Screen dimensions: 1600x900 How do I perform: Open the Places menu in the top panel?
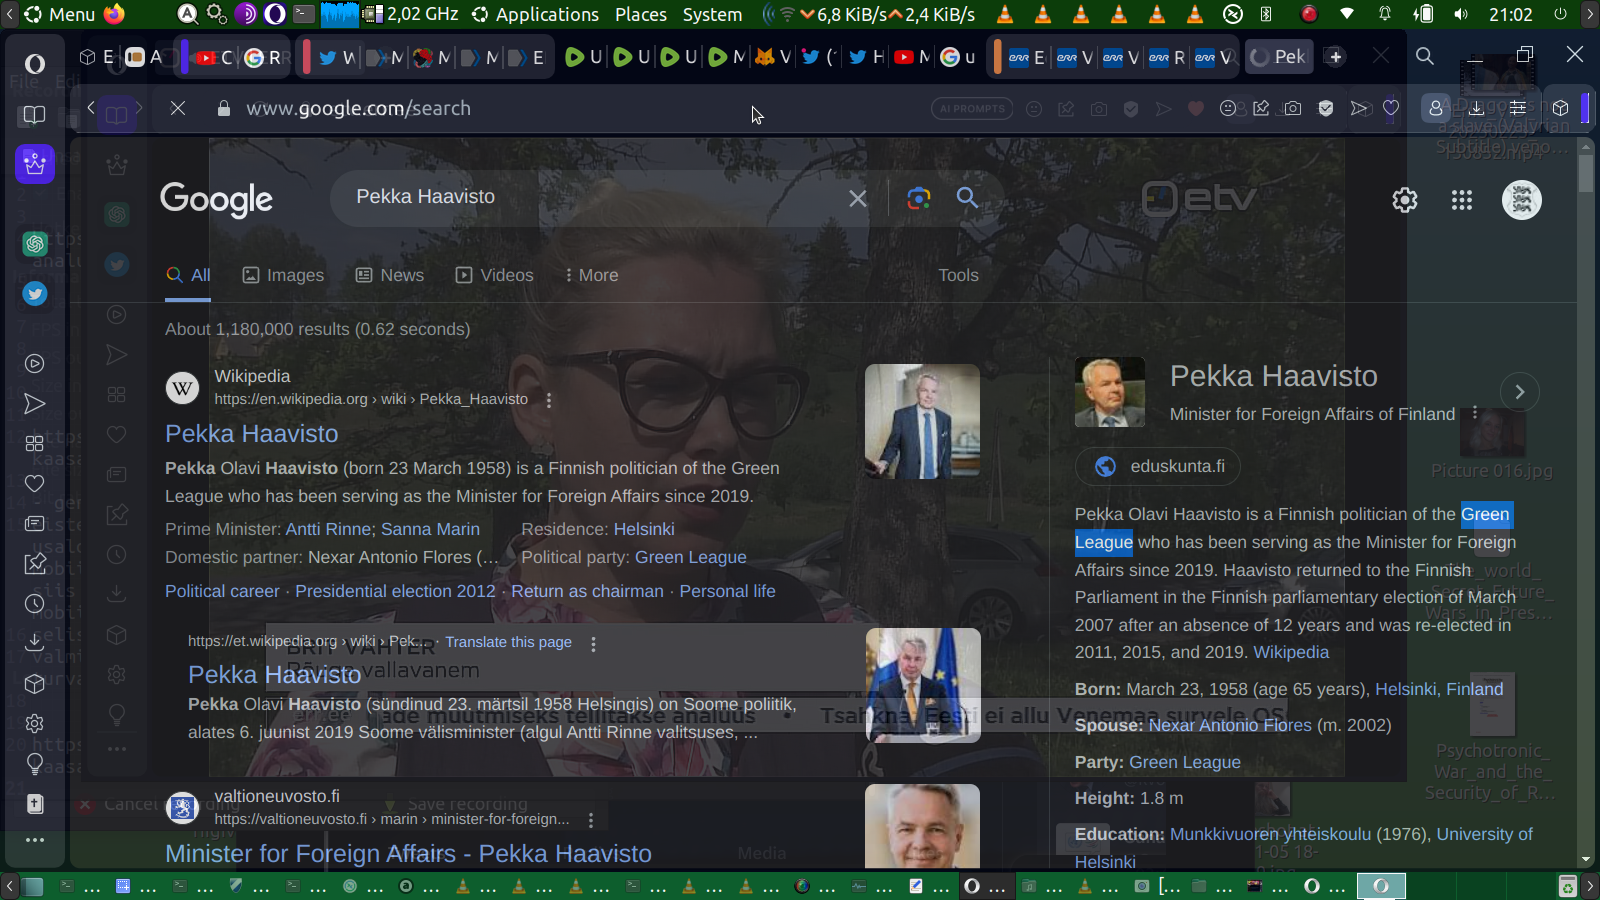[x=641, y=14]
